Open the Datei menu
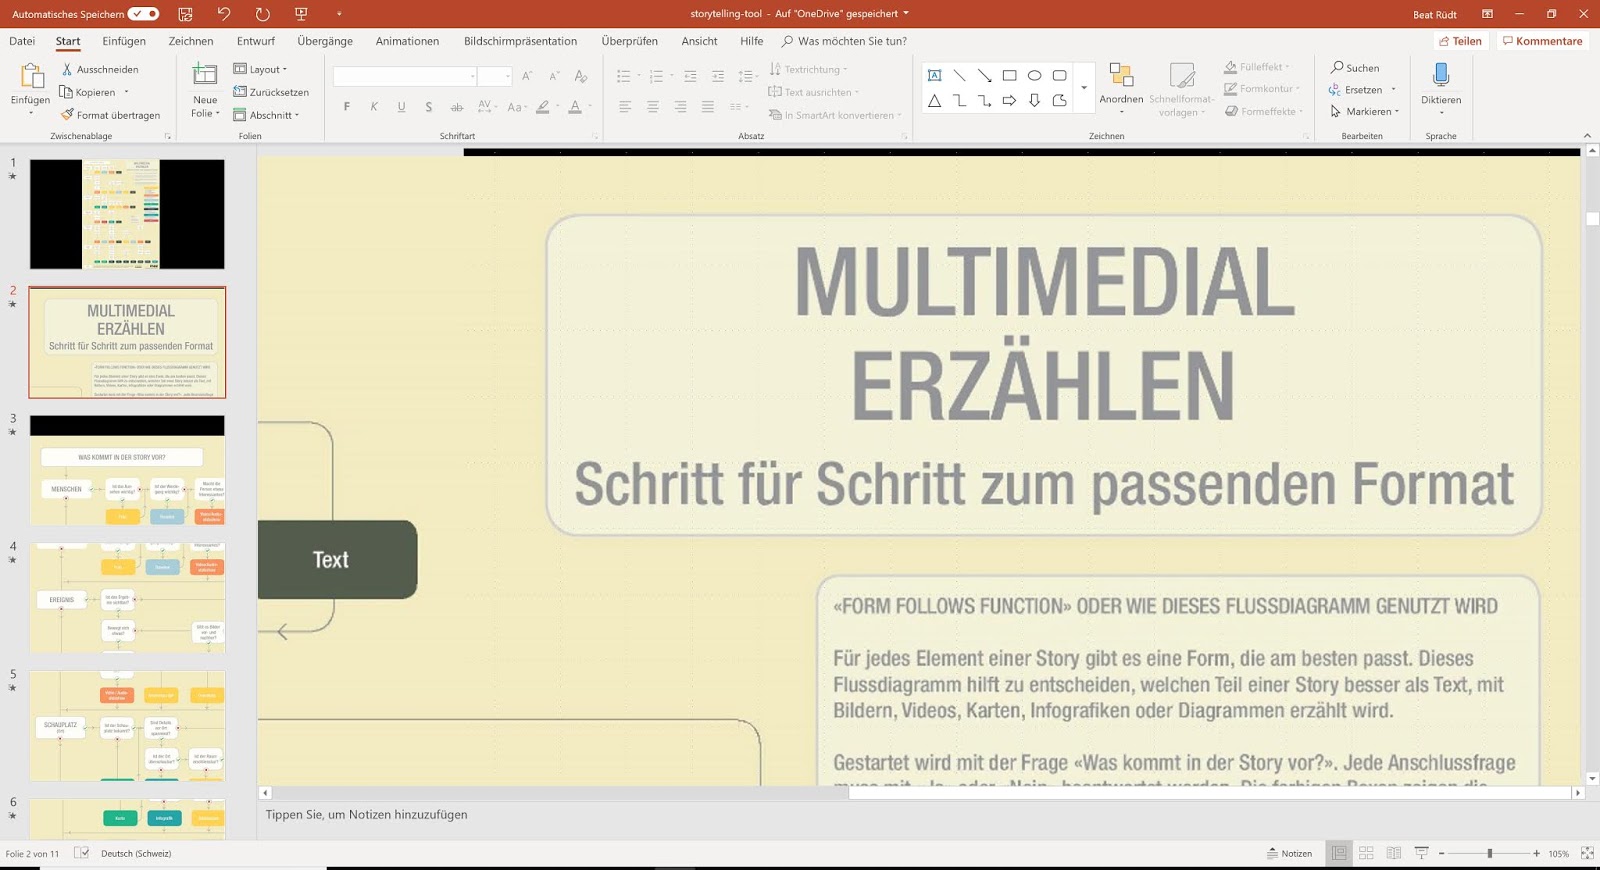Viewport: 1600px width, 870px height. point(22,41)
